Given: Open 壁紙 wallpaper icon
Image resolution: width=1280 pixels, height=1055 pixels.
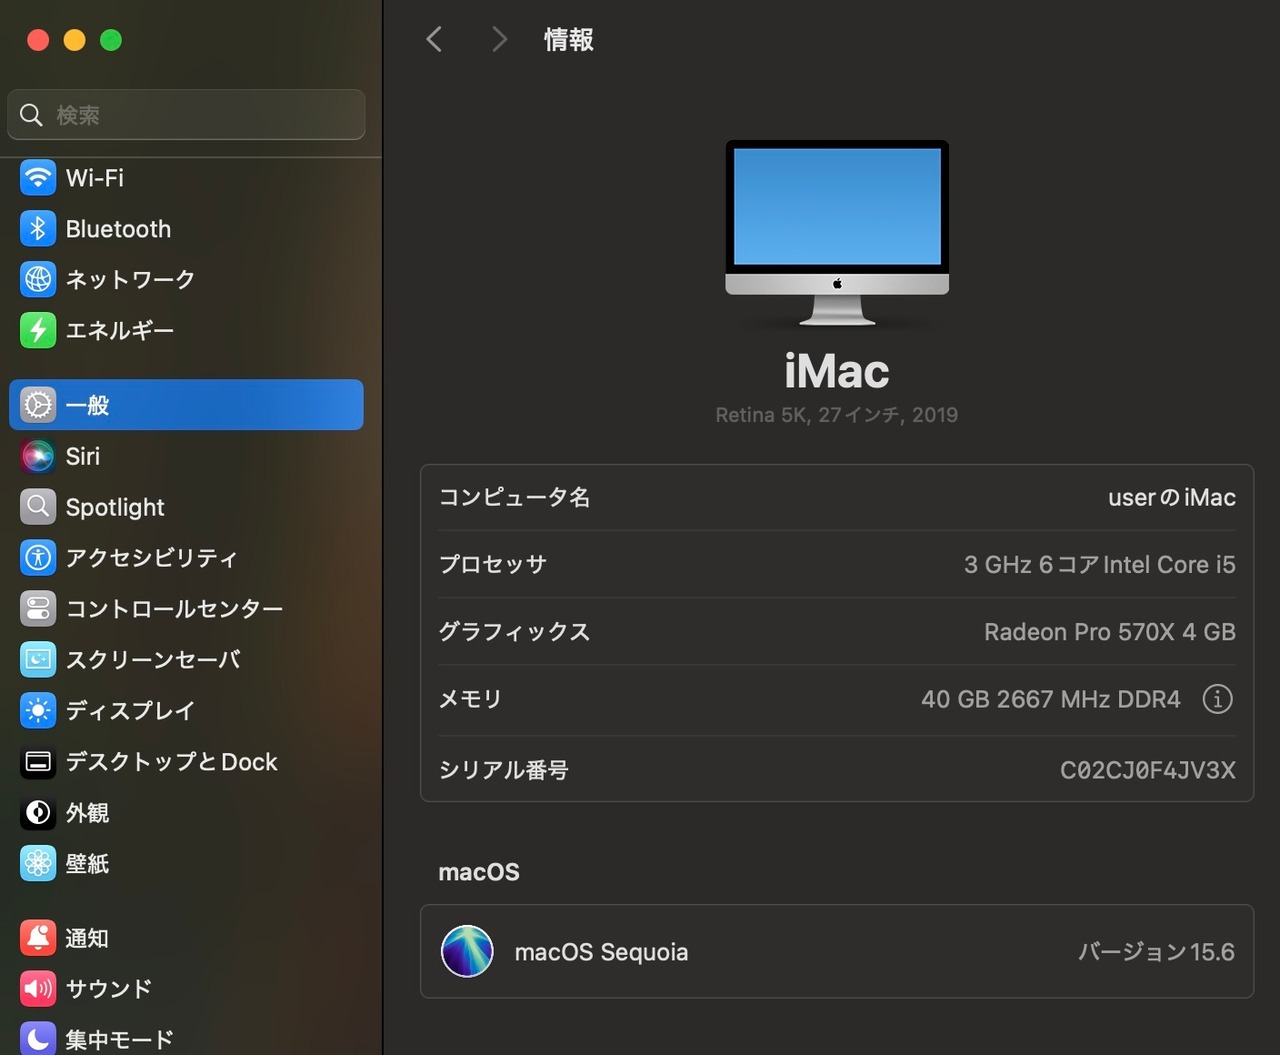Looking at the screenshot, I should [x=38, y=863].
